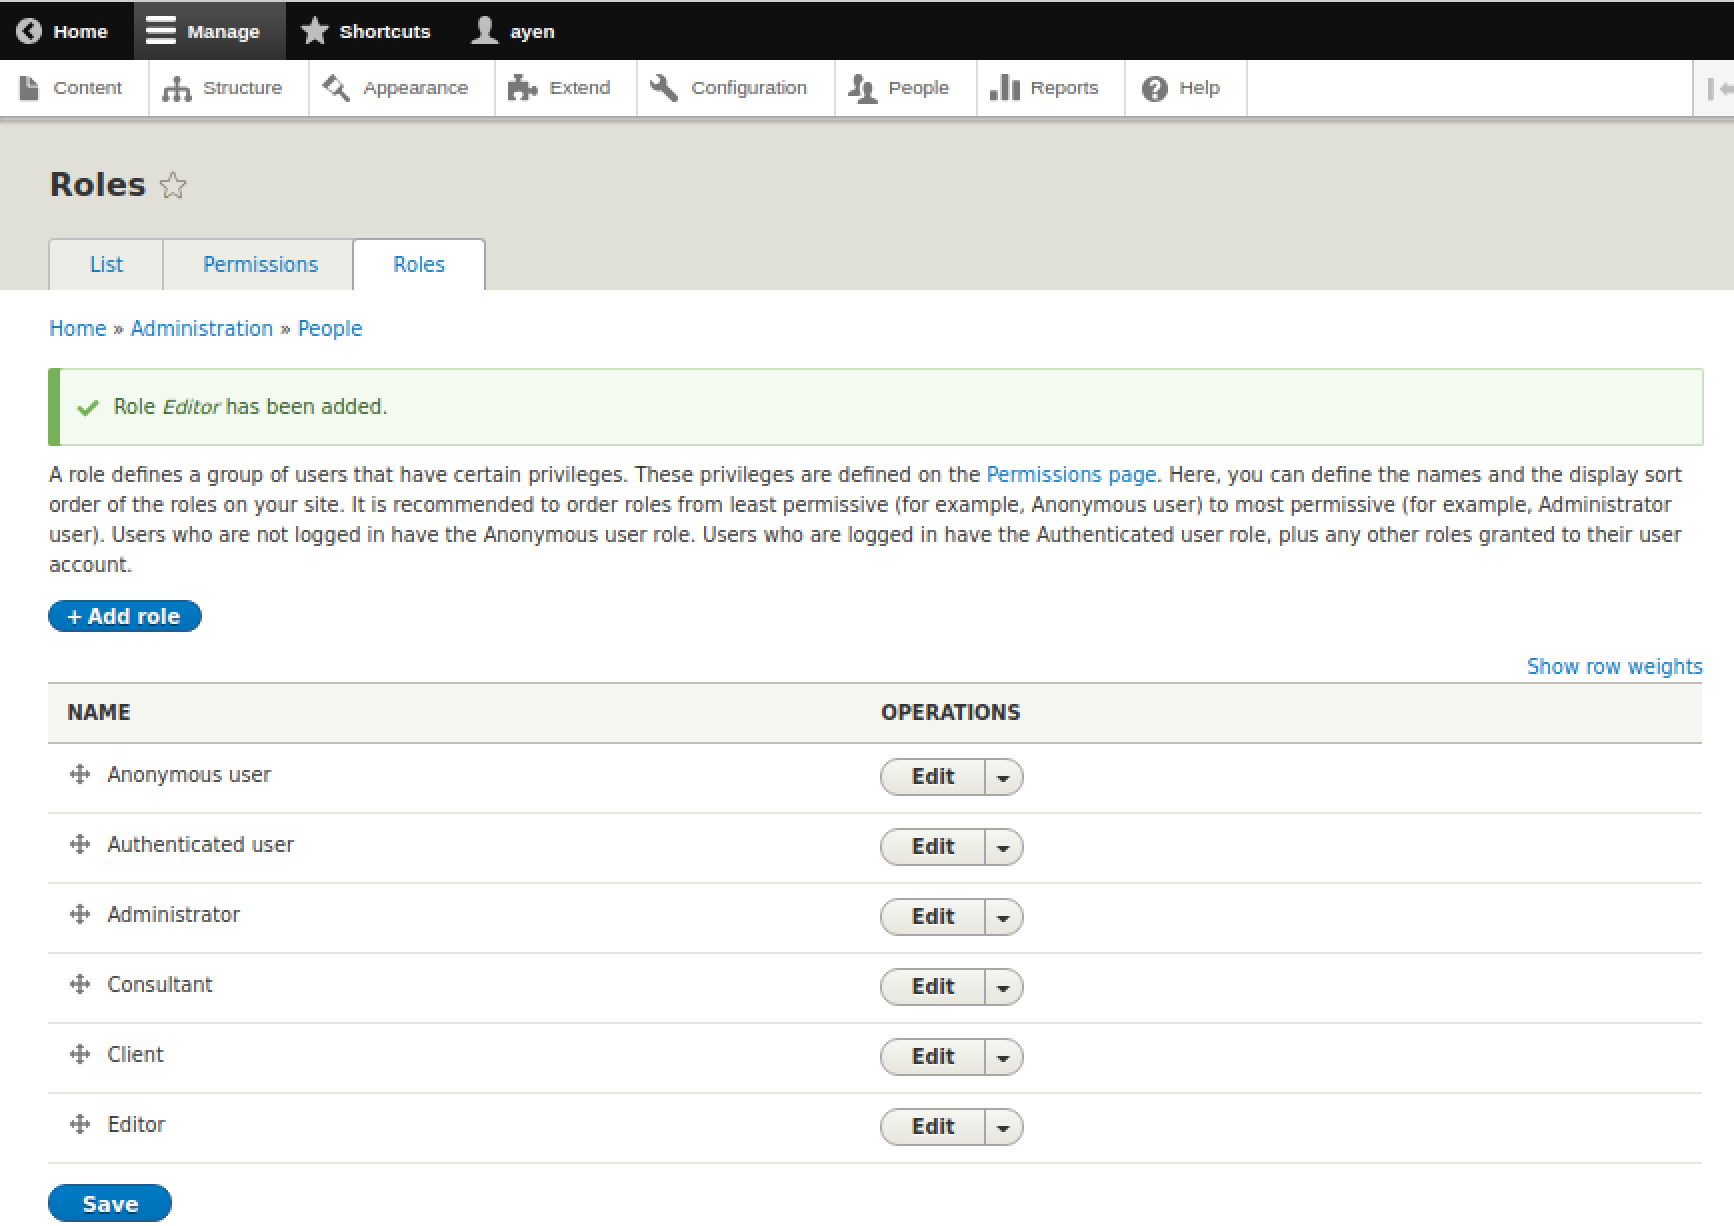This screenshot has width=1734, height=1226.
Task: Click the drag handle for Anonymous user
Action: pos(80,775)
